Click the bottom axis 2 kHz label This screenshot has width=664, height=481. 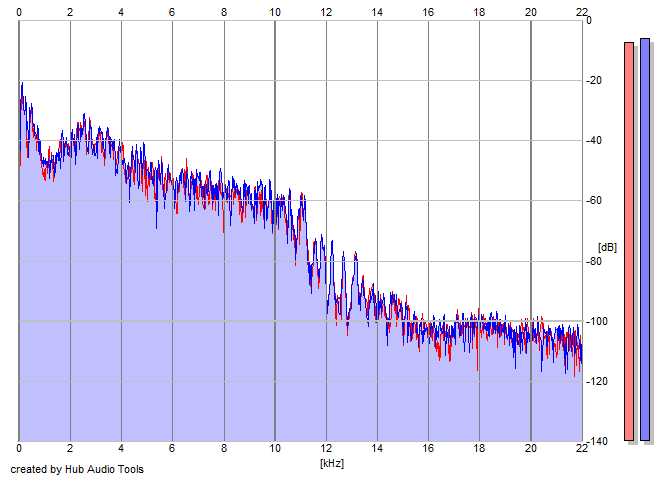pyautogui.click(x=70, y=448)
